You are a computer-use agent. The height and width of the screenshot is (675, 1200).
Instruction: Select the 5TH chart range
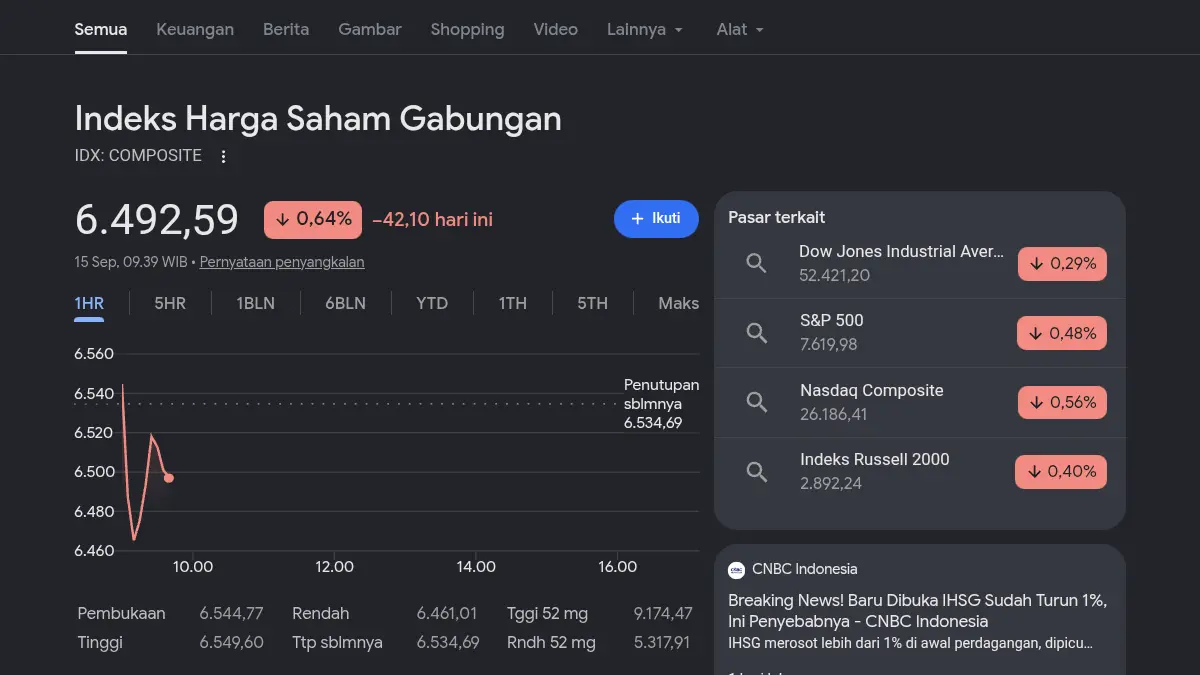pos(592,303)
